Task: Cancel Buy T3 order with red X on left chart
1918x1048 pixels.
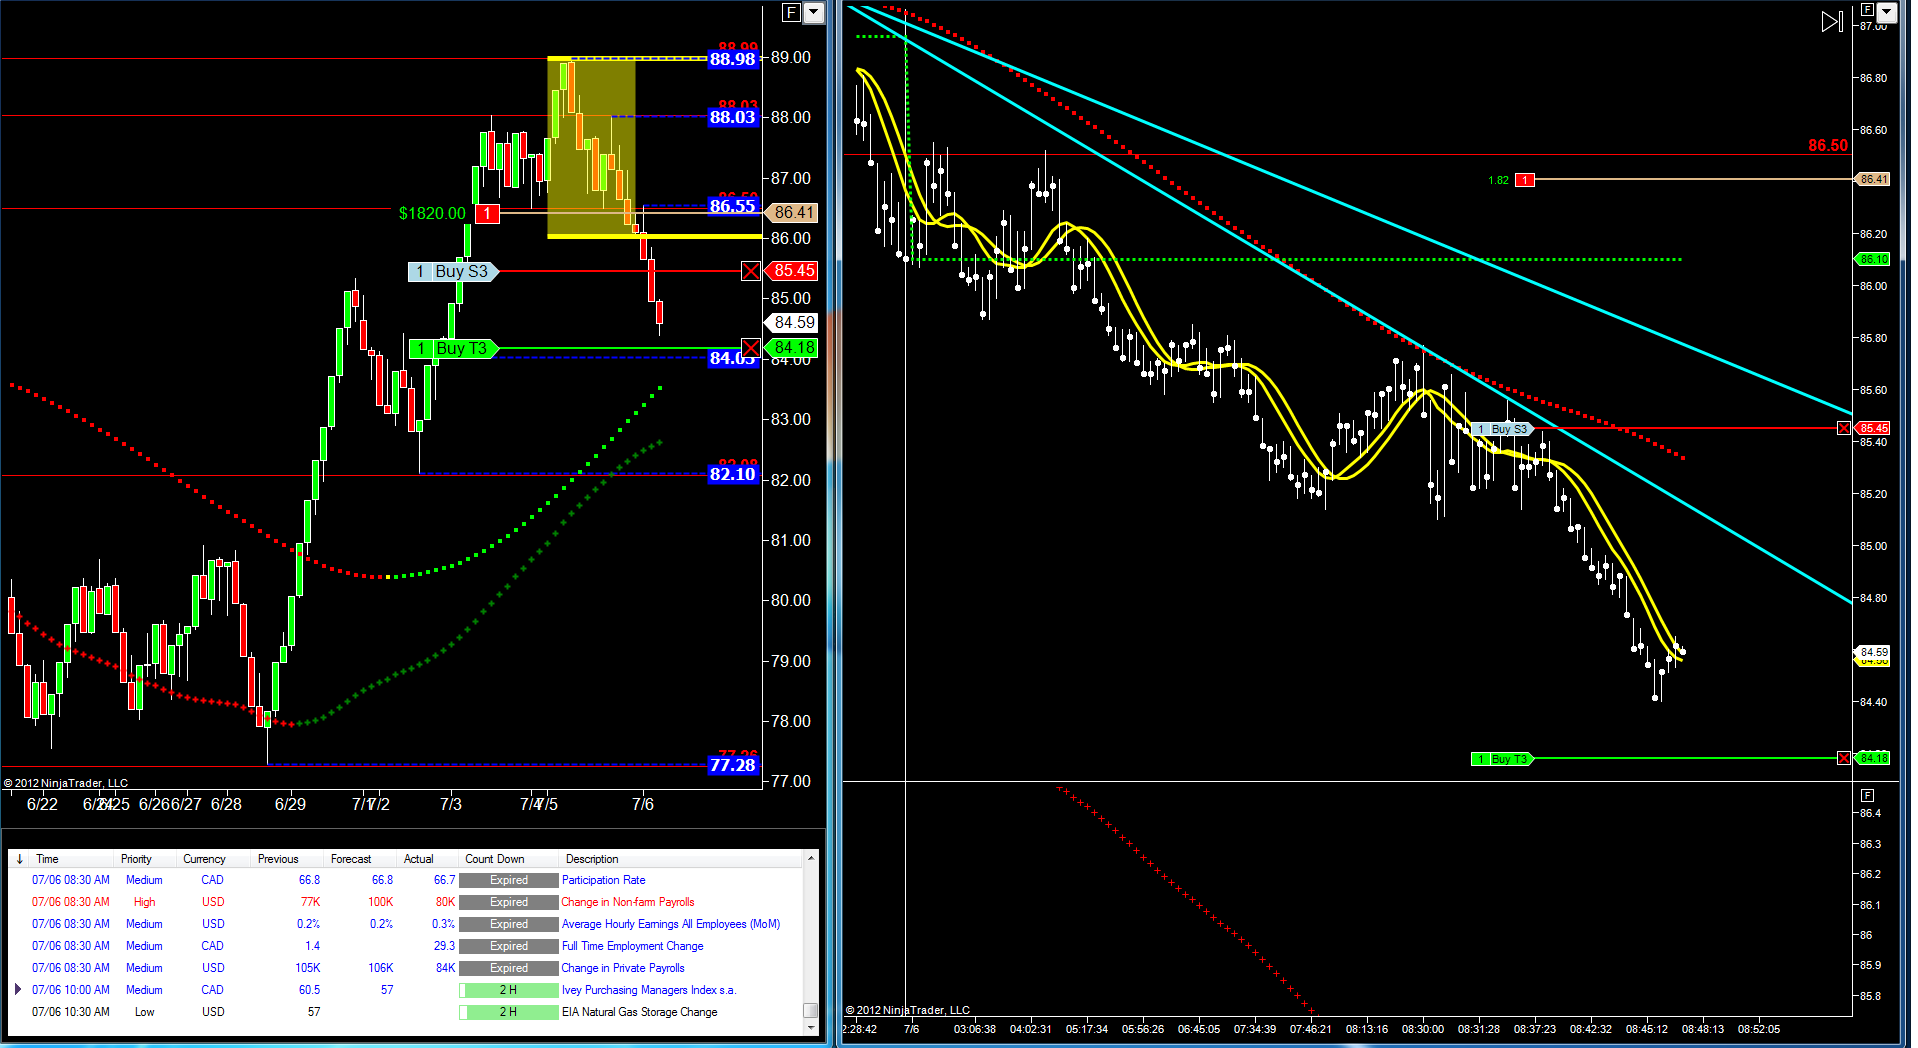Action: tap(751, 348)
